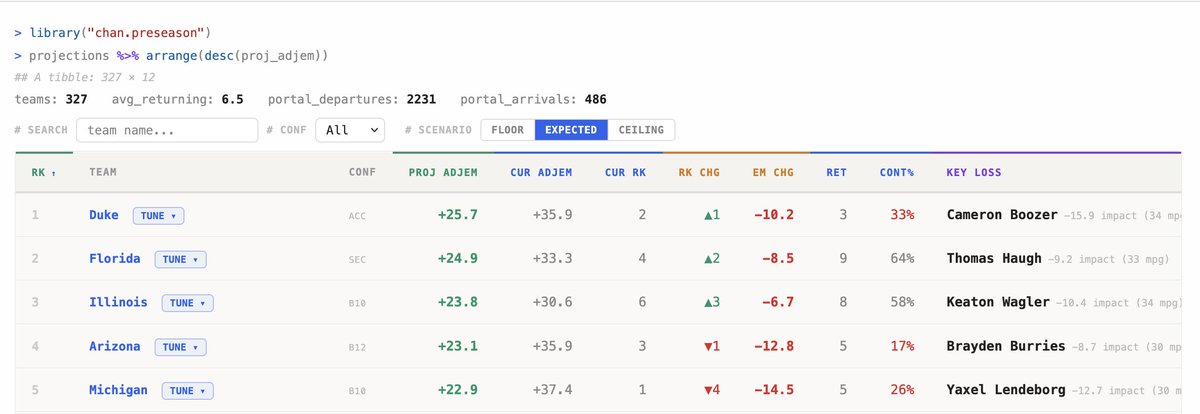1200x414 pixels.
Task: Click Michigan's current AdjEM +37.4
Action: pos(553,390)
